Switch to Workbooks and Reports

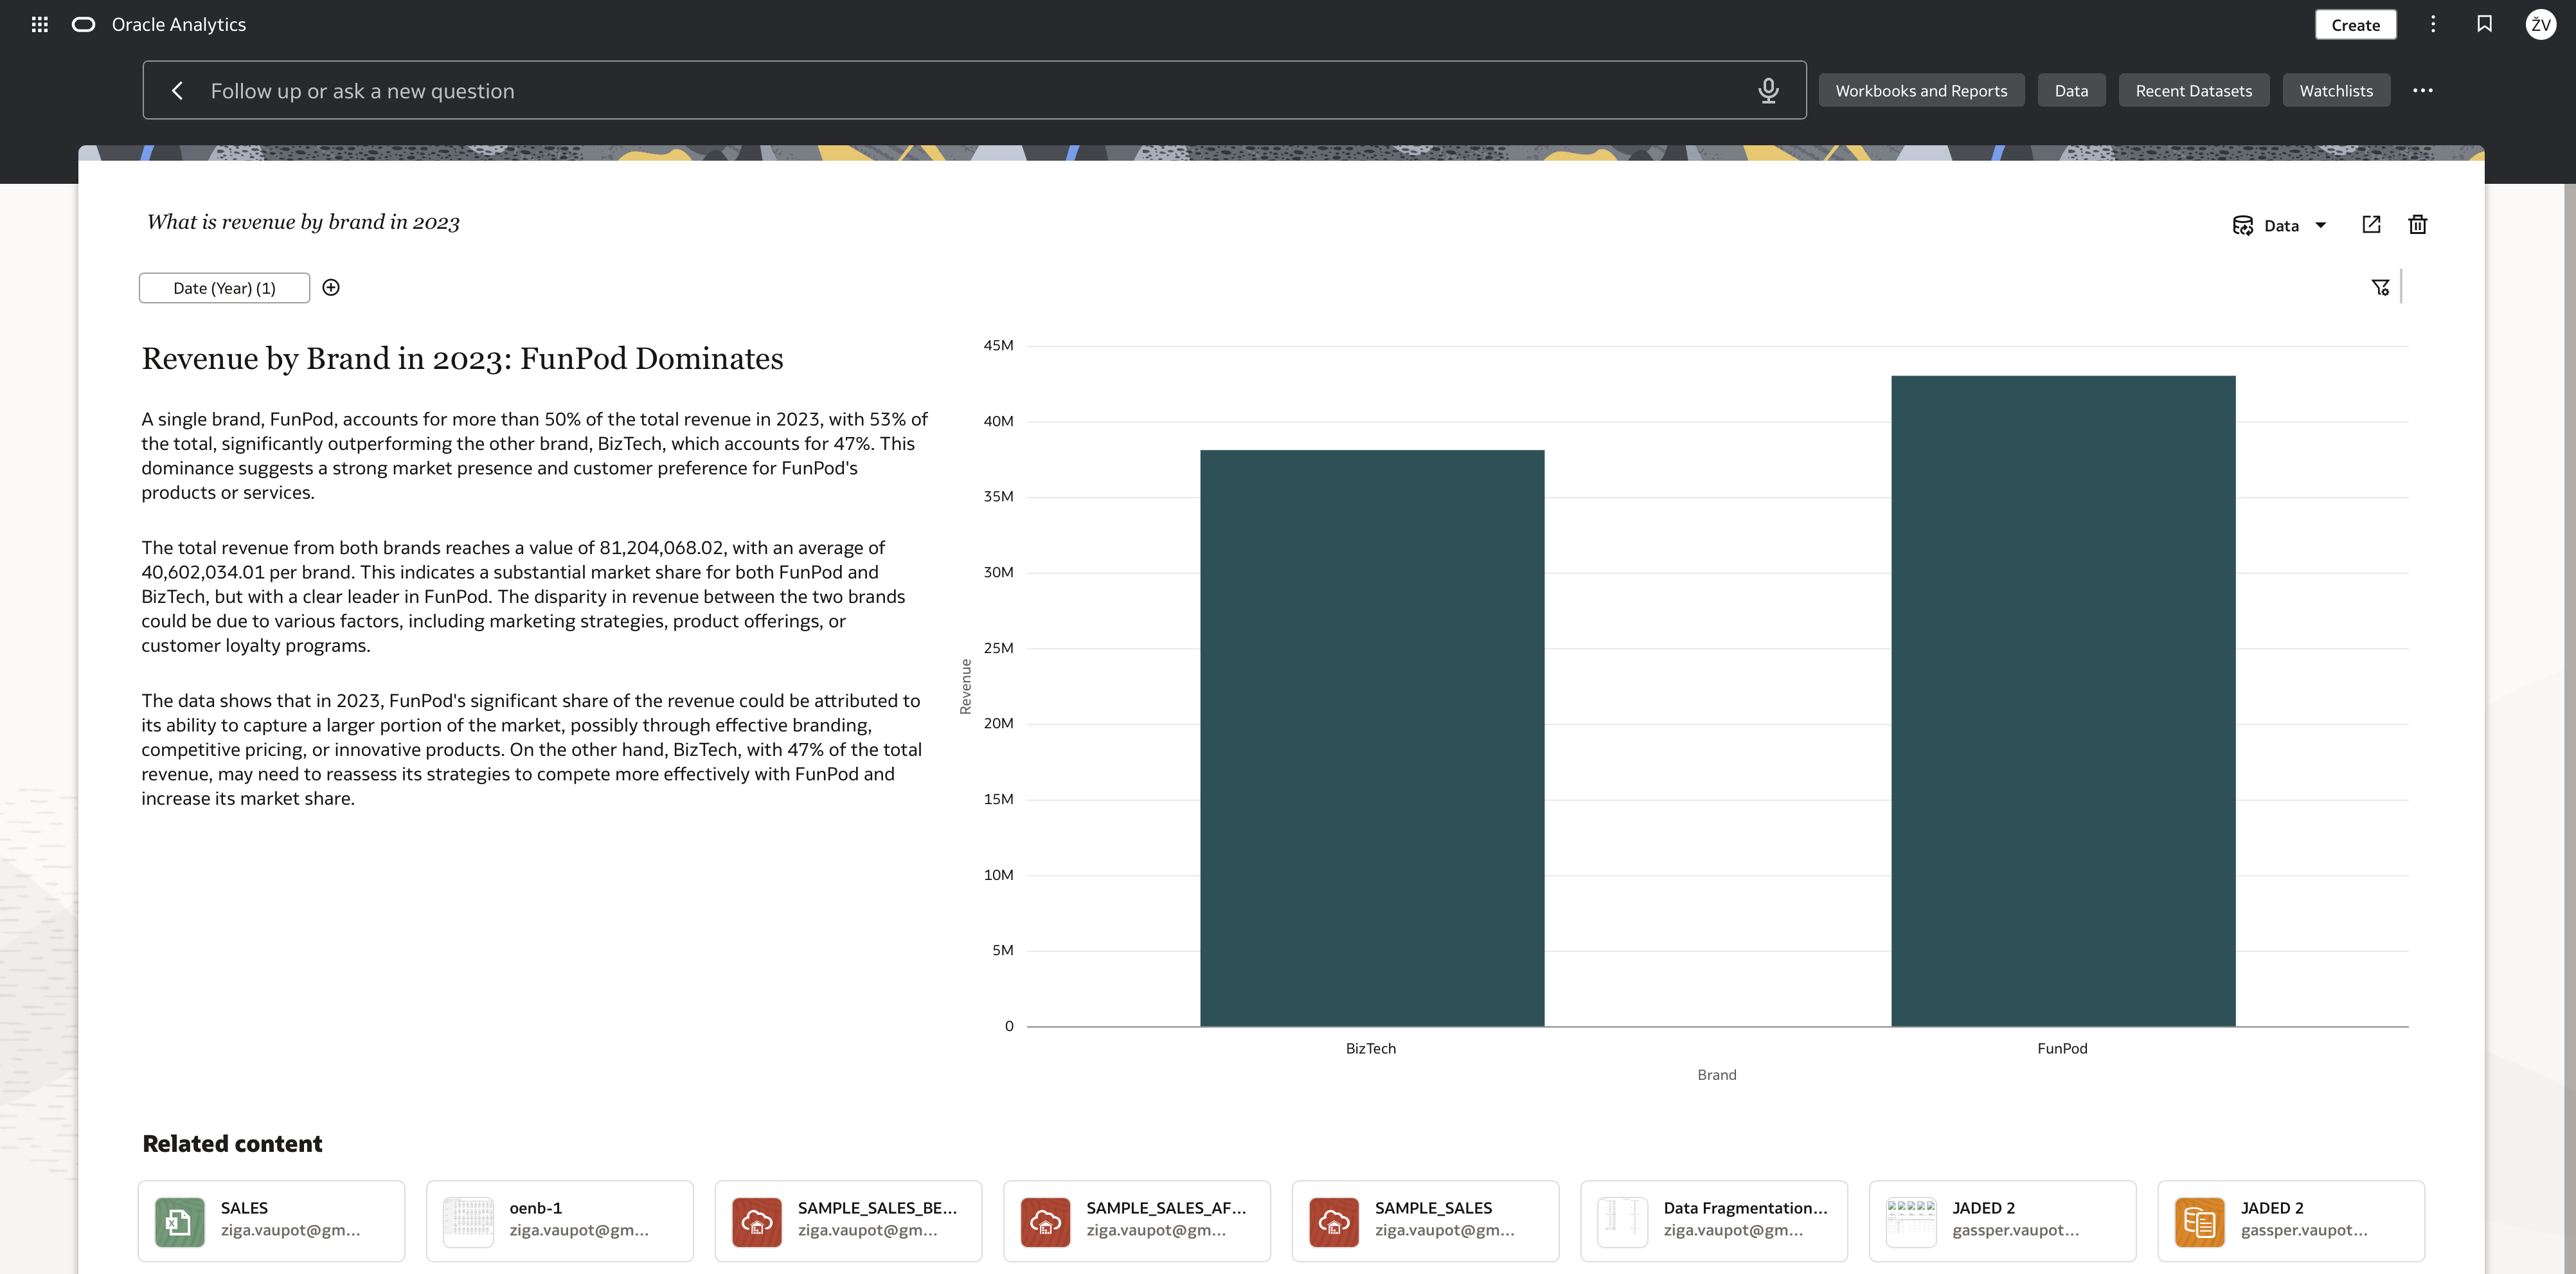pos(1921,91)
